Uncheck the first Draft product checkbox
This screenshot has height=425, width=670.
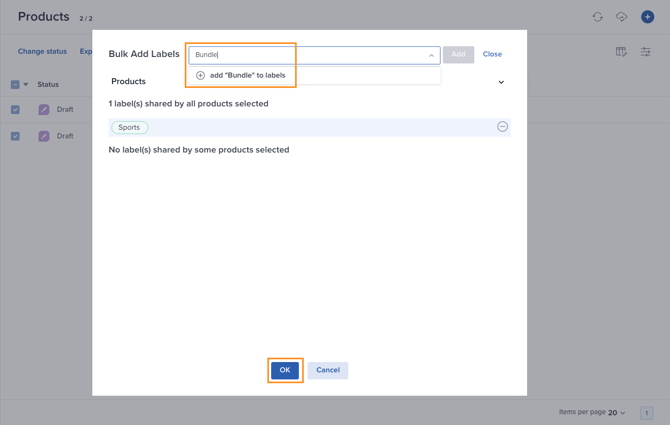click(x=15, y=110)
